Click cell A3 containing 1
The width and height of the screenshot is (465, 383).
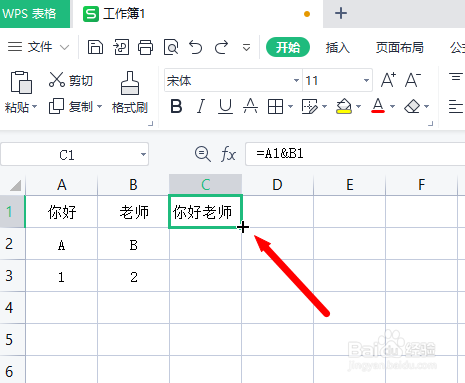click(x=62, y=276)
